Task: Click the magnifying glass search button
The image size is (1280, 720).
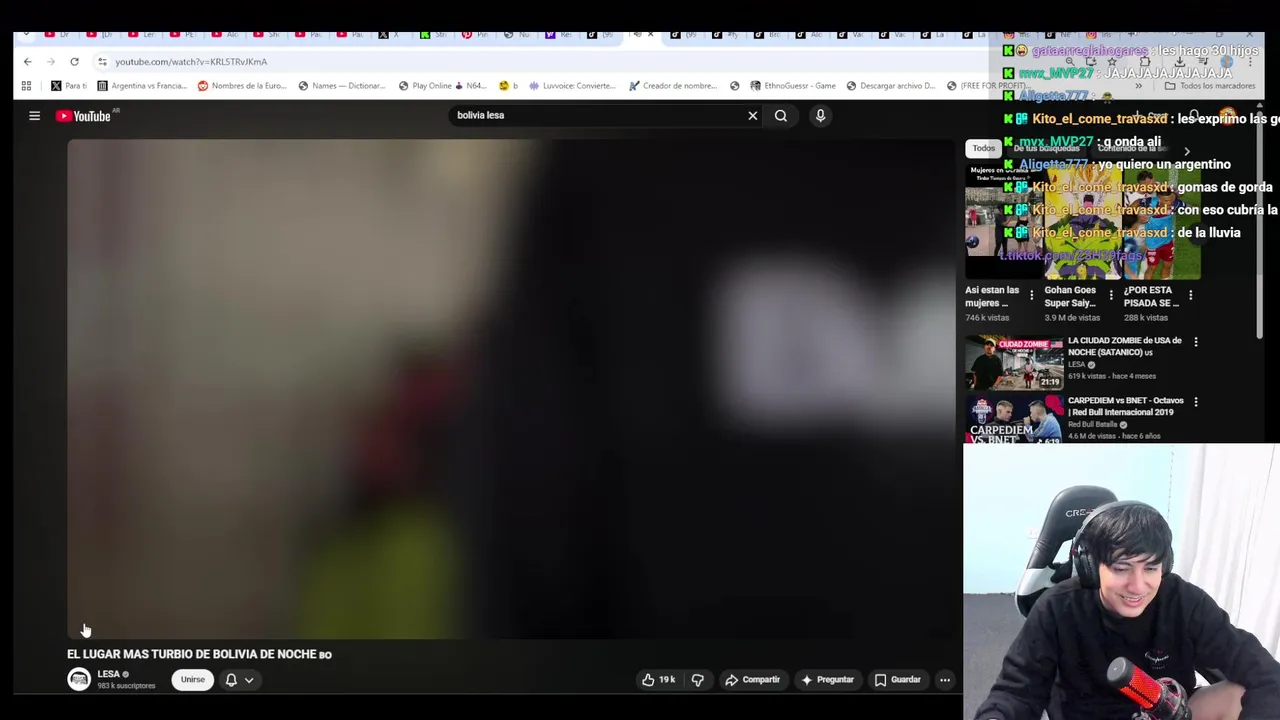Action: pos(781,116)
